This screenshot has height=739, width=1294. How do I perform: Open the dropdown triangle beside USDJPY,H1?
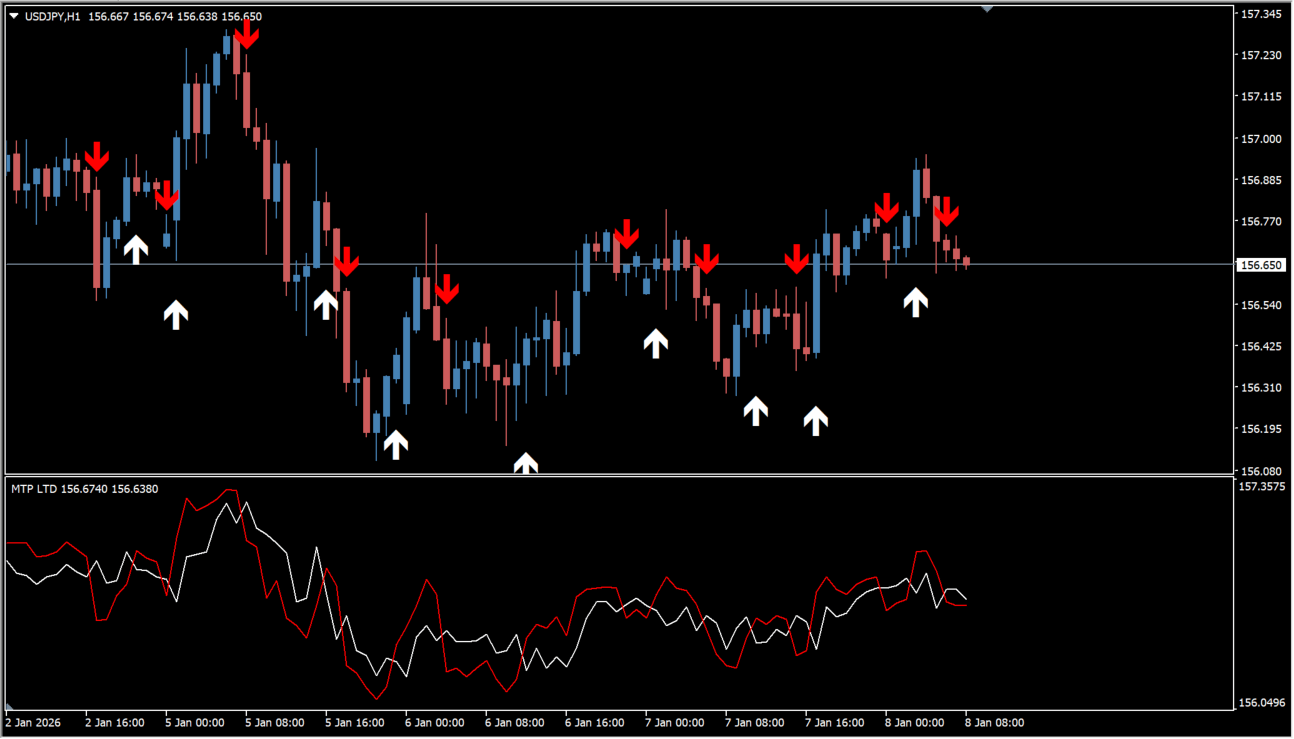click(x=13, y=16)
